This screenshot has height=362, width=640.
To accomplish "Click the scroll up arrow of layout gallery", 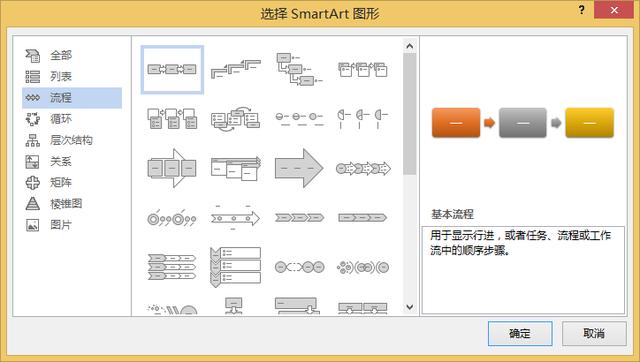I will coord(410,46).
